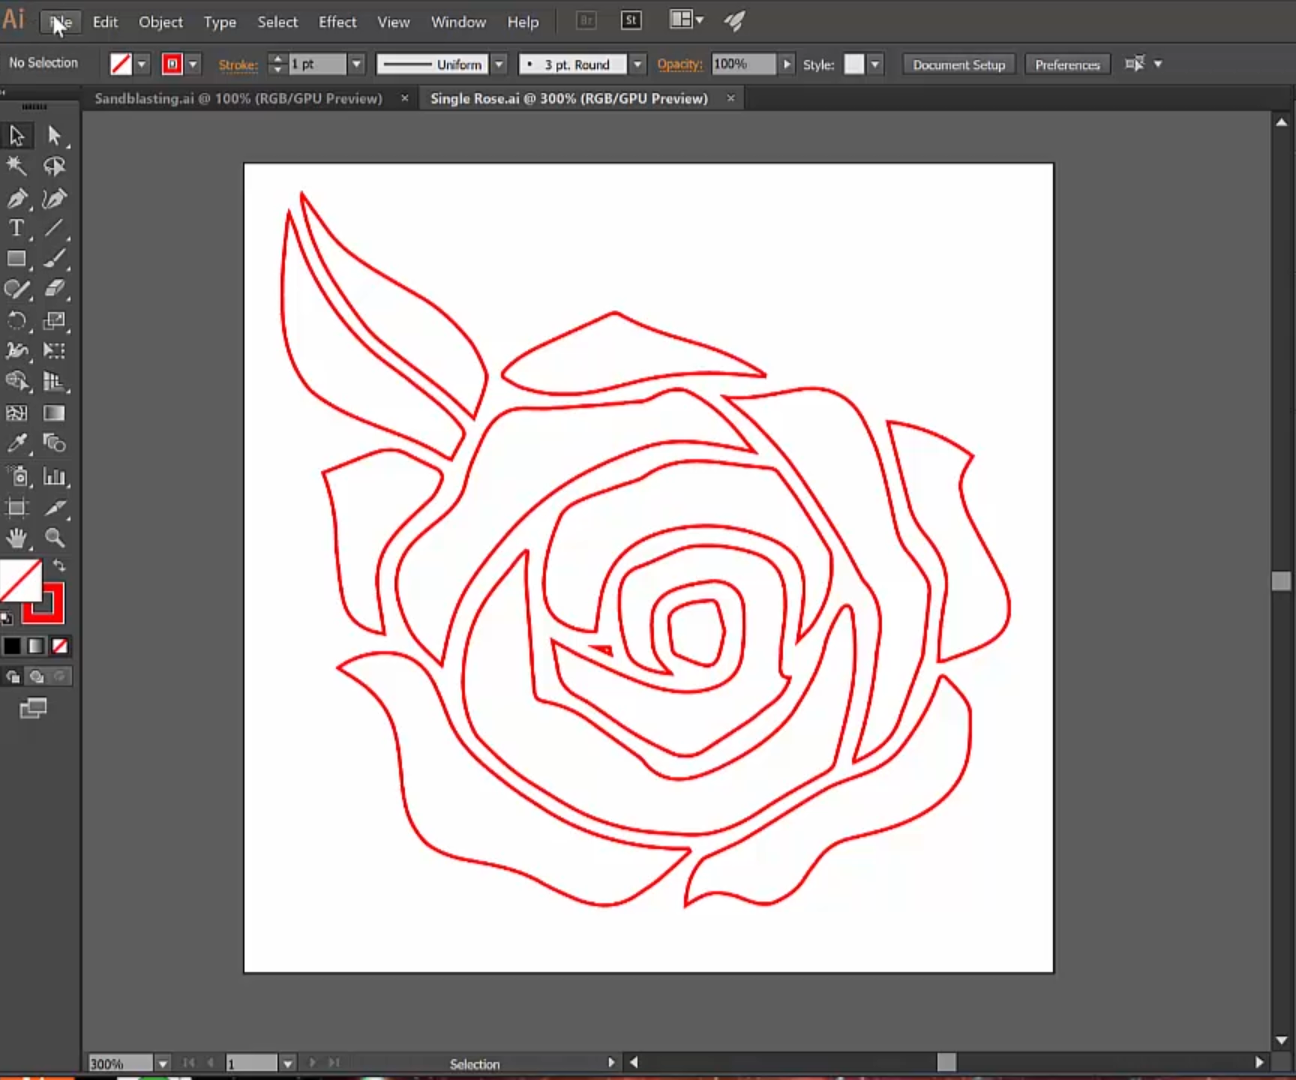The width and height of the screenshot is (1296, 1080).
Task: Swap the fill and stroke colors
Action: [x=59, y=565]
